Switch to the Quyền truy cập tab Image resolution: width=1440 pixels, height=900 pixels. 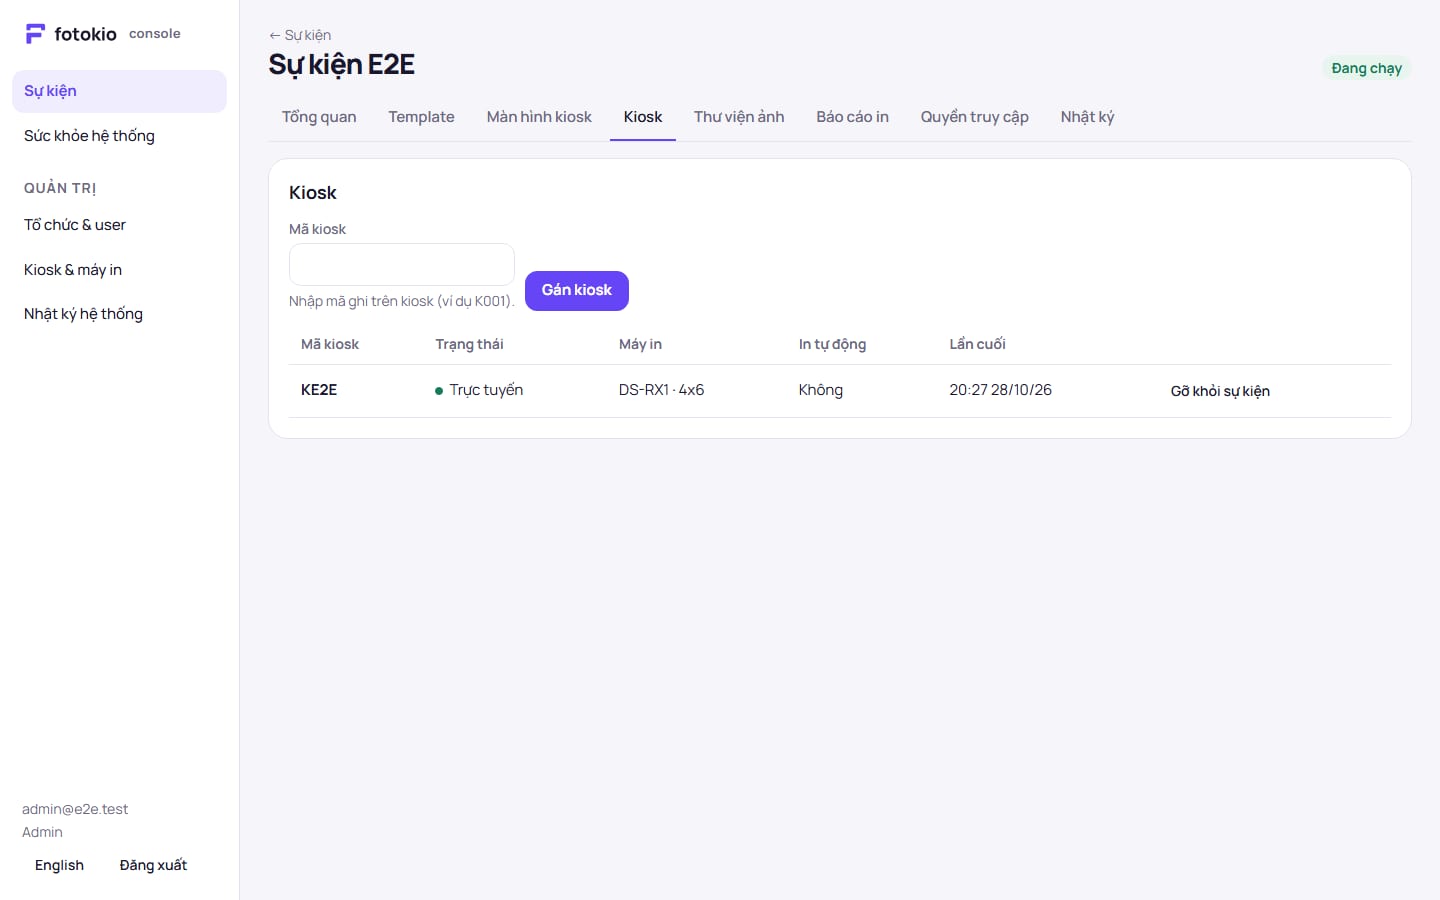[x=975, y=117]
